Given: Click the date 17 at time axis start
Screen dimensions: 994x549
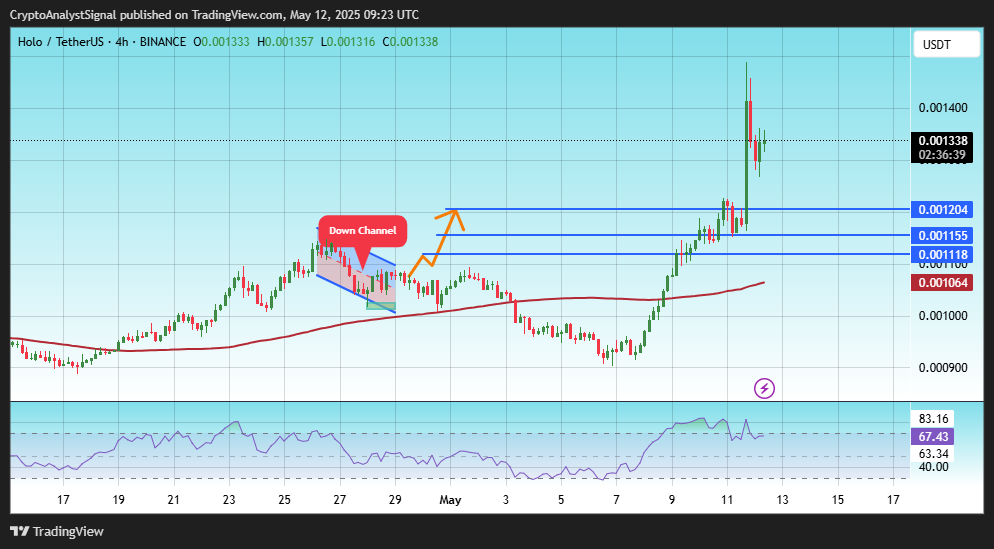Looking at the screenshot, I should point(63,500).
